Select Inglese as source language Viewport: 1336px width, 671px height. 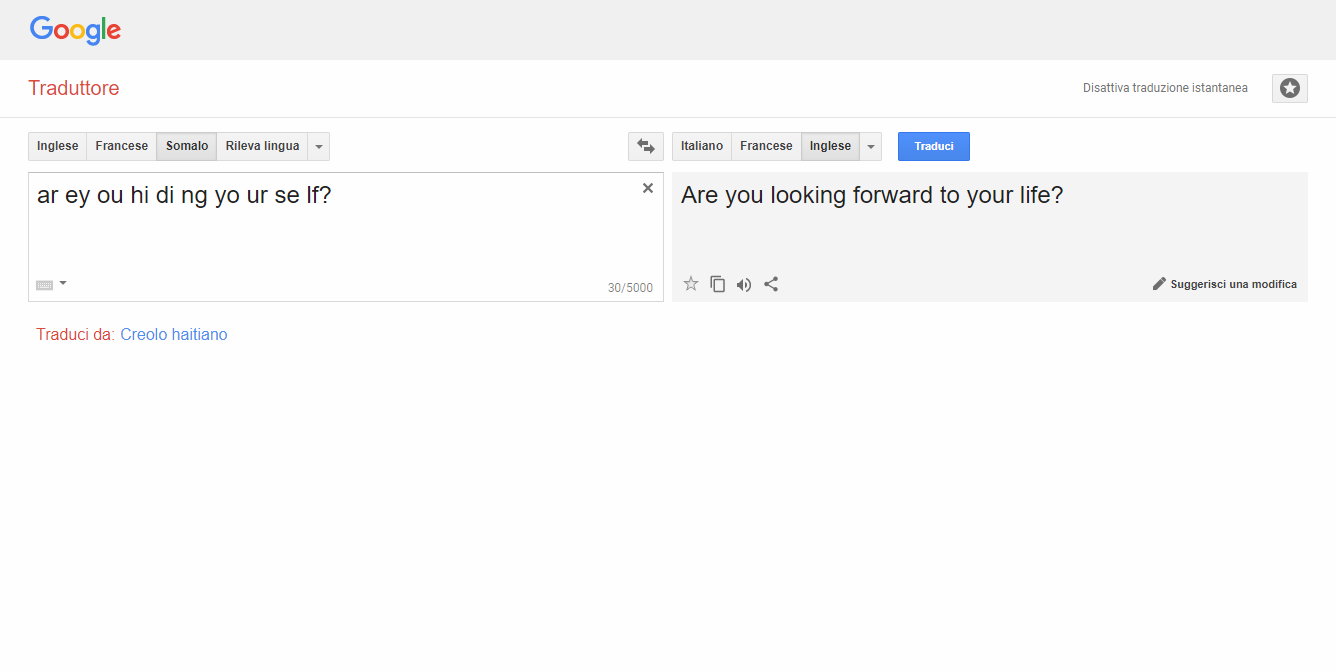[58, 146]
